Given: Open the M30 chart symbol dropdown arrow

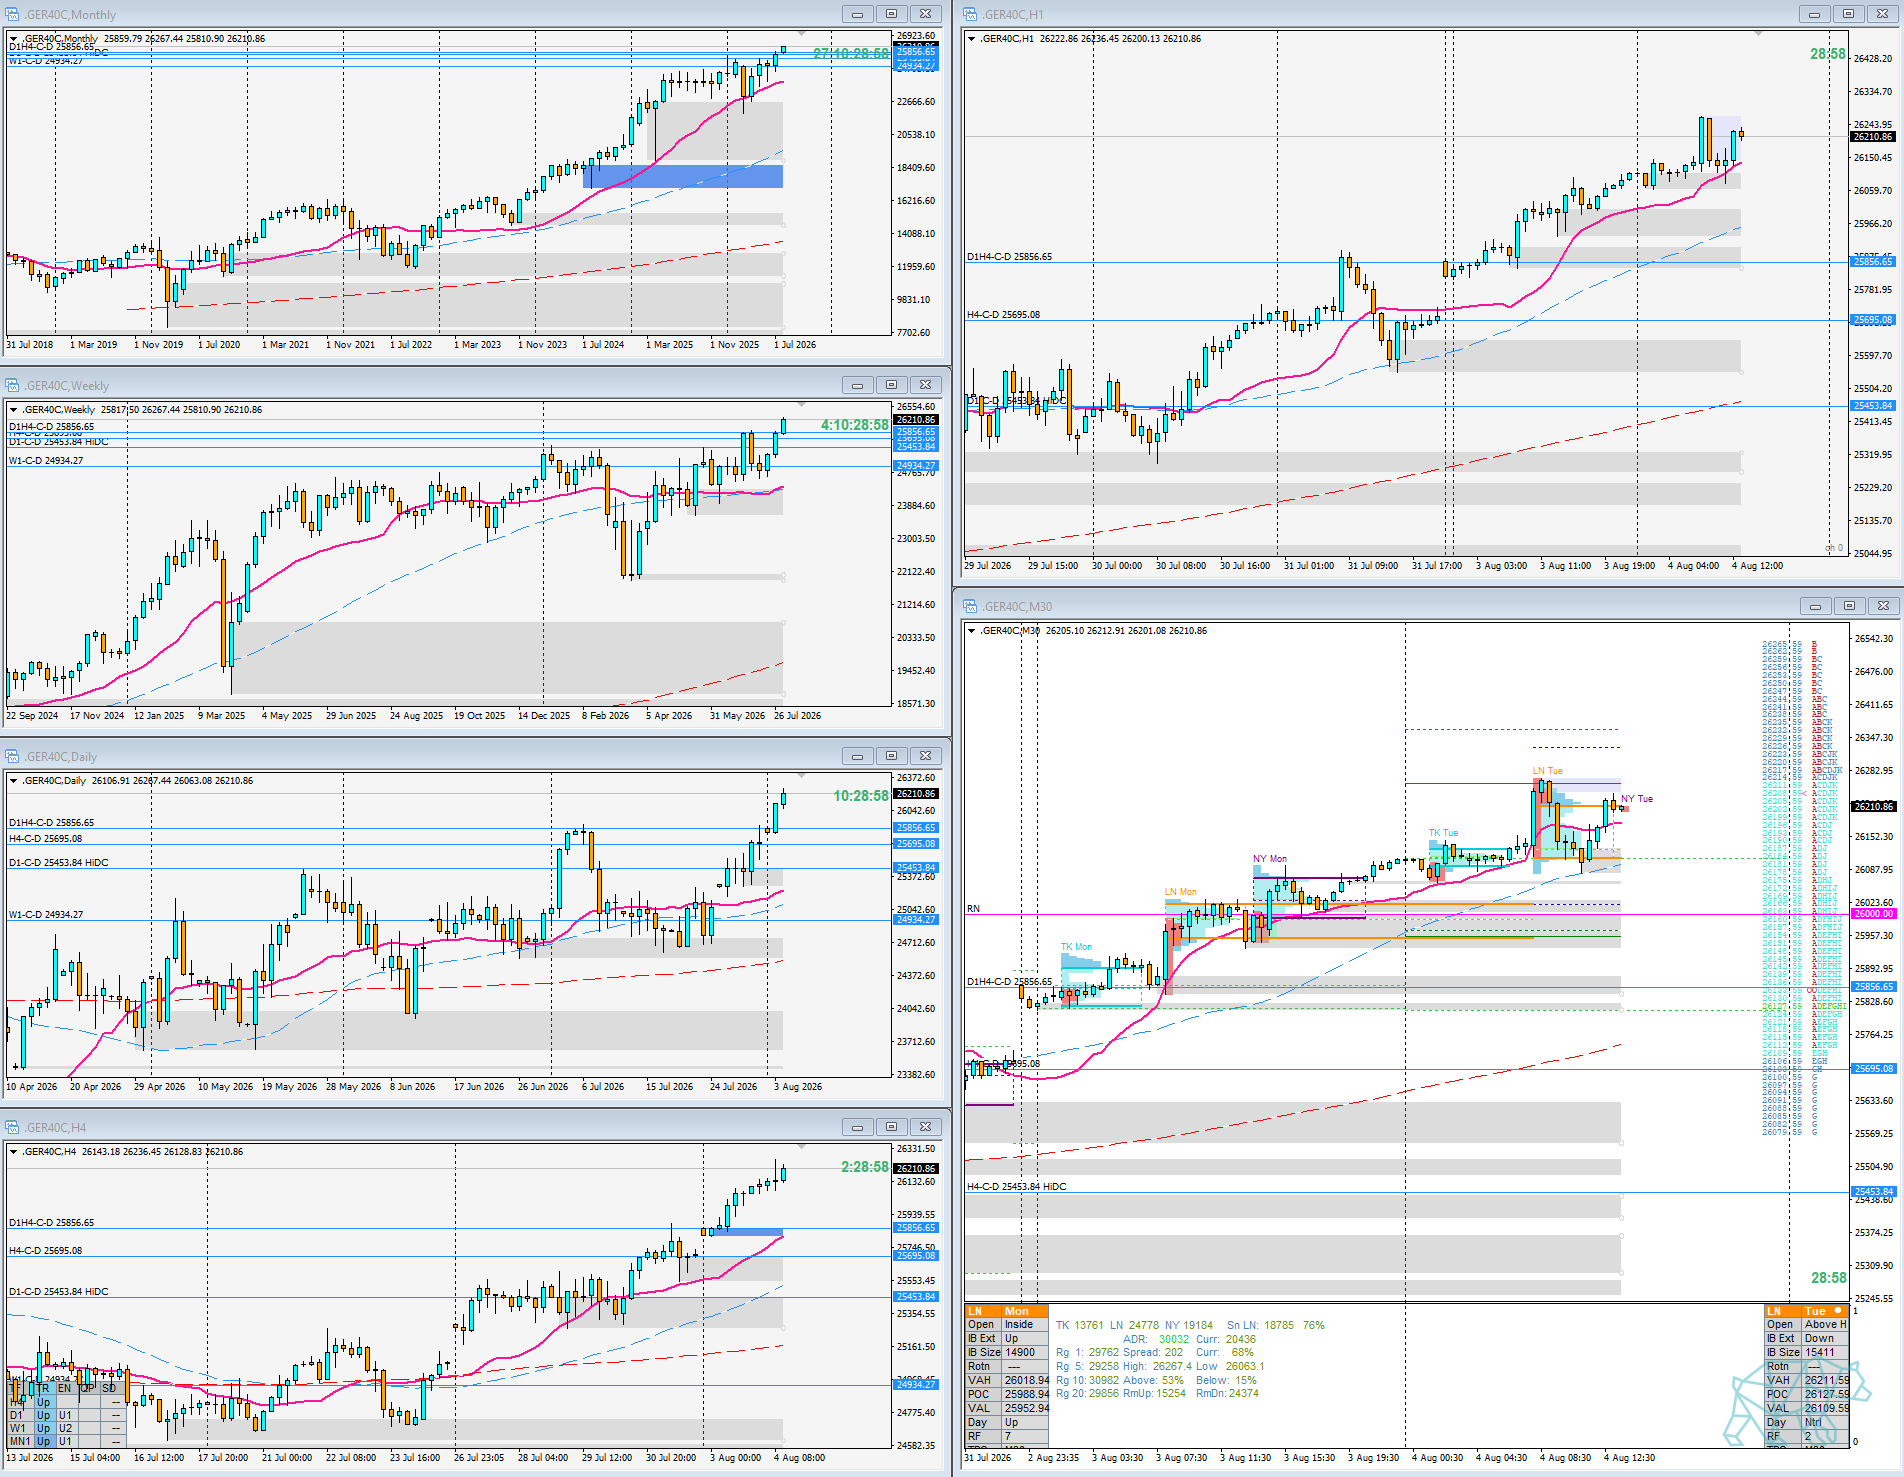Looking at the screenshot, I should tap(971, 631).
